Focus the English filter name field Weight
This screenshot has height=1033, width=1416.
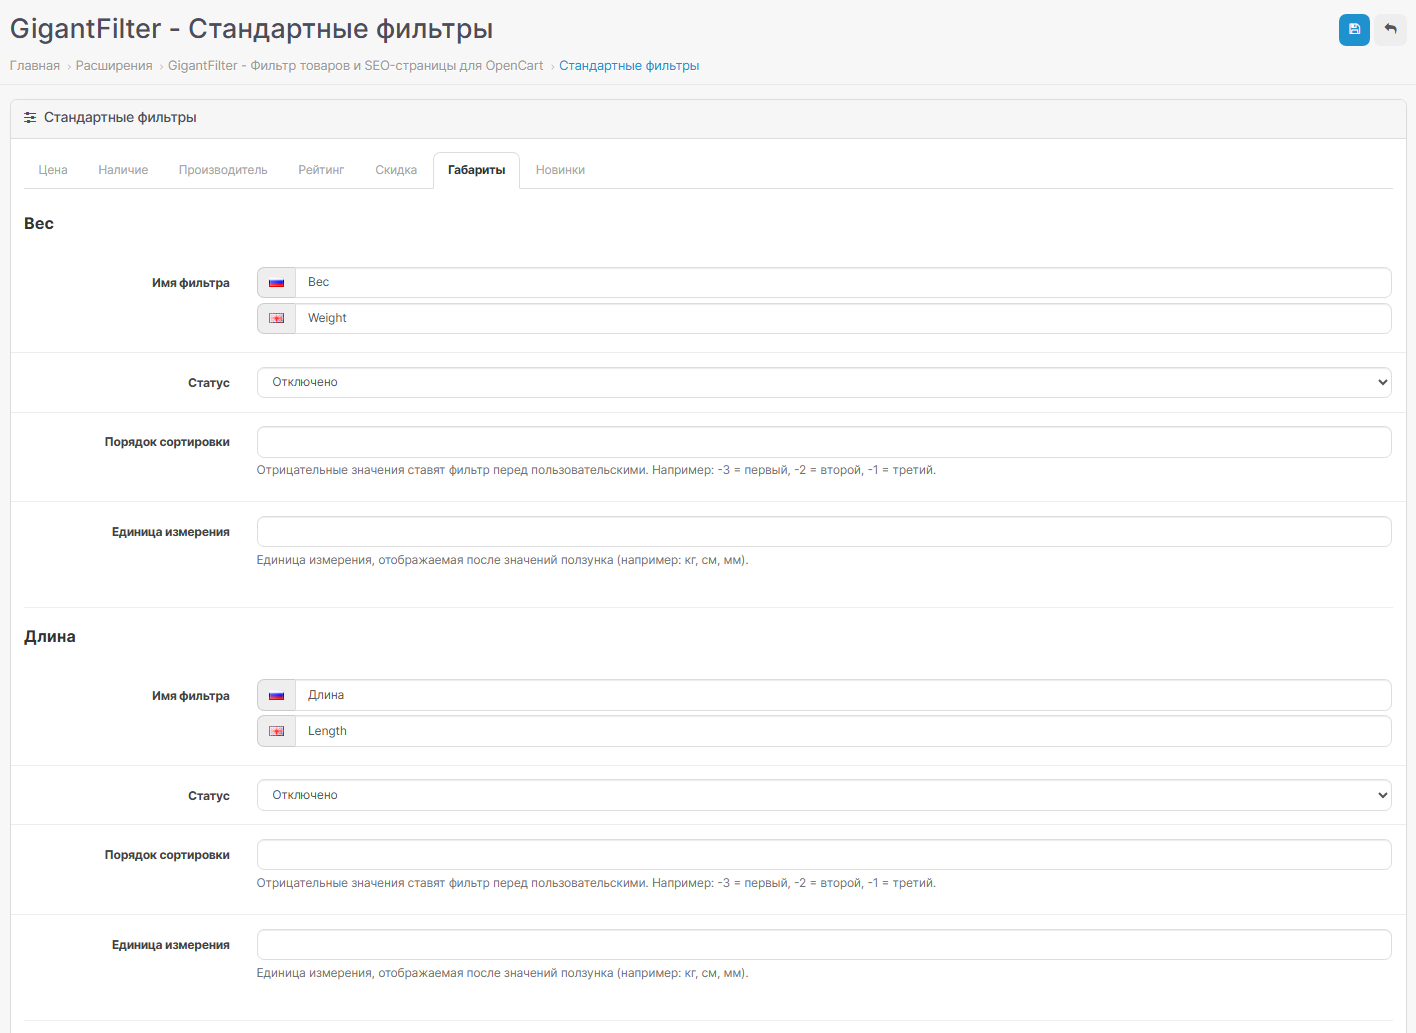[843, 319]
